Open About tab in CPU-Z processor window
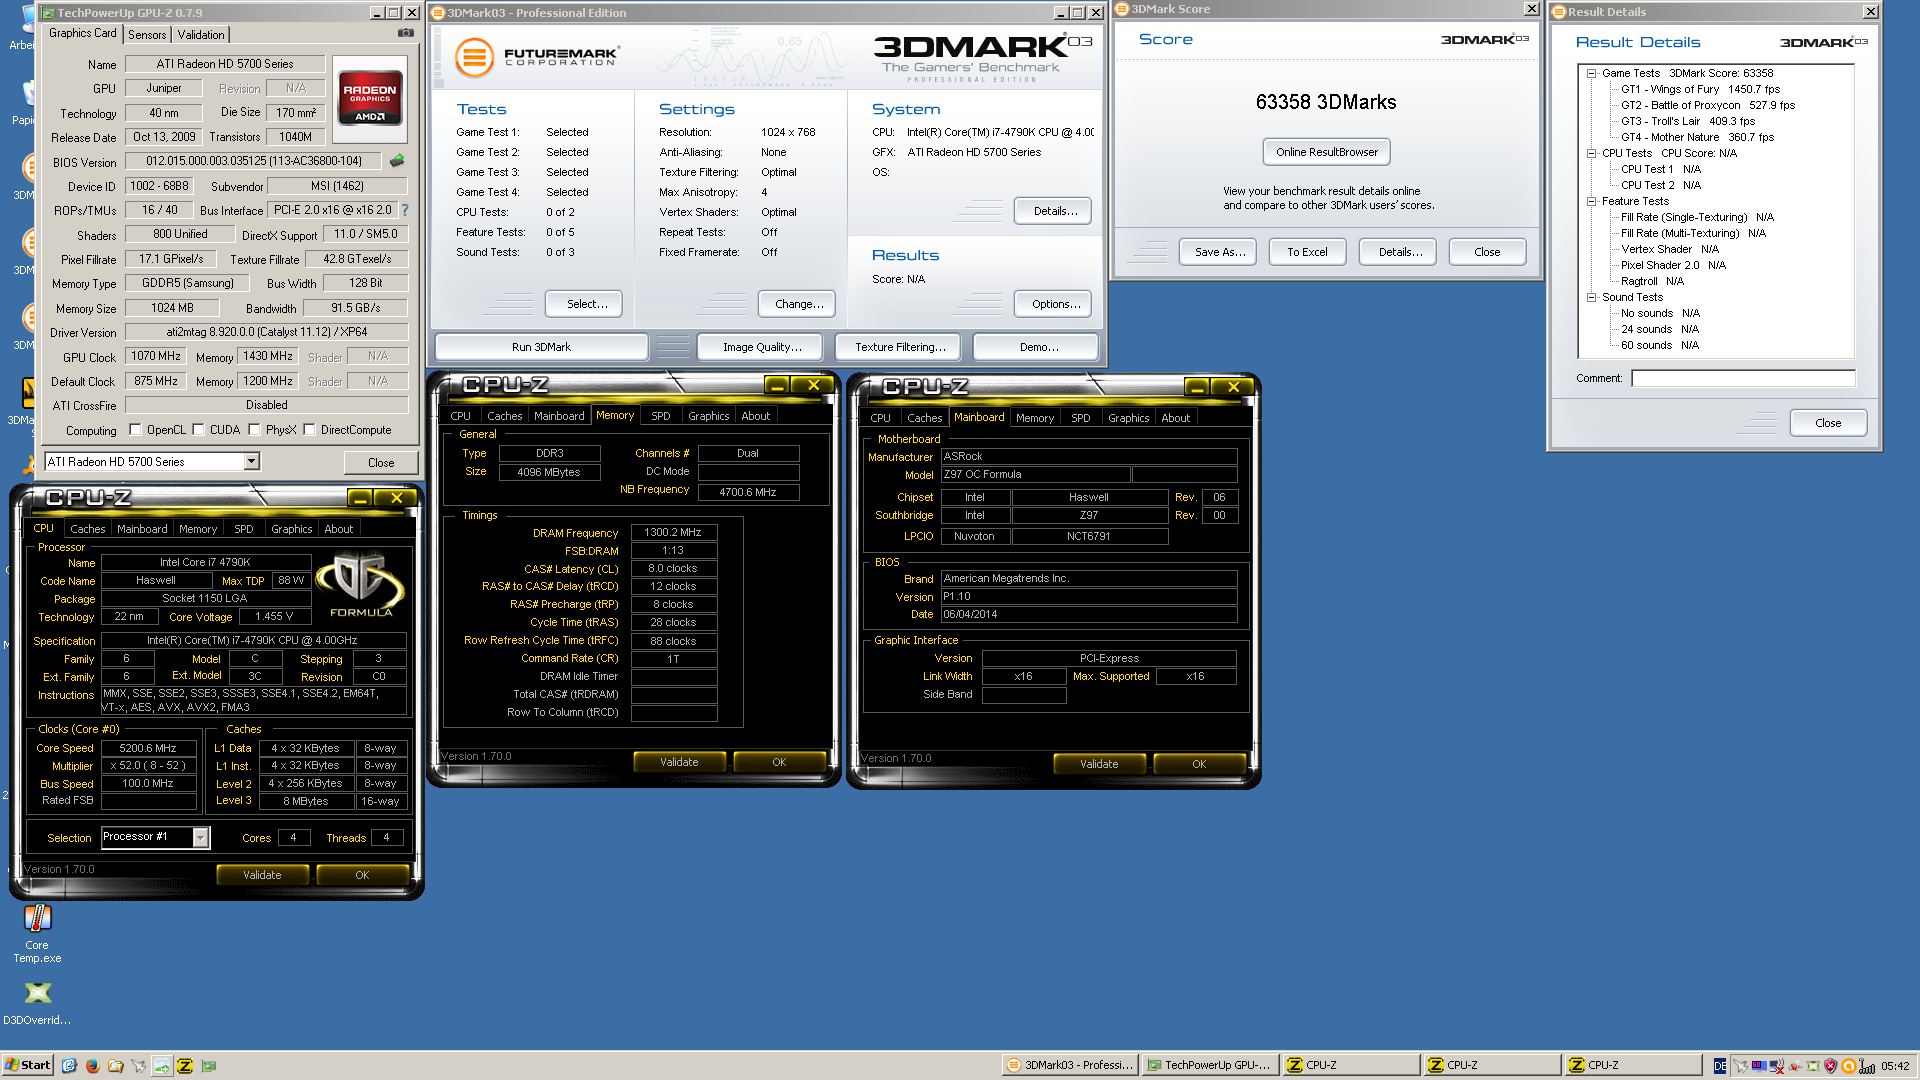Viewport: 1920px width, 1080px height. (x=339, y=529)
